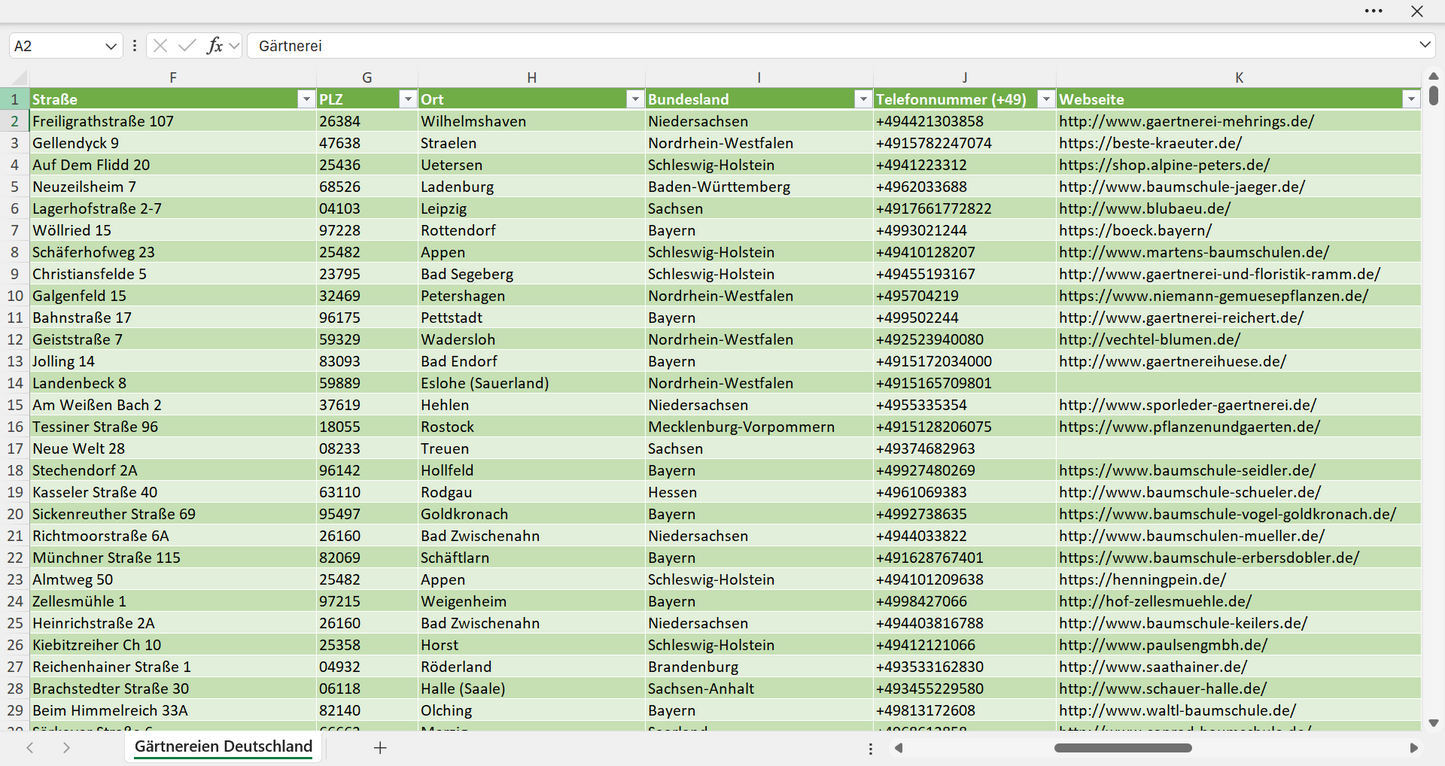Select column G header
1445x766 pixels.
click(x=367, y=77)
